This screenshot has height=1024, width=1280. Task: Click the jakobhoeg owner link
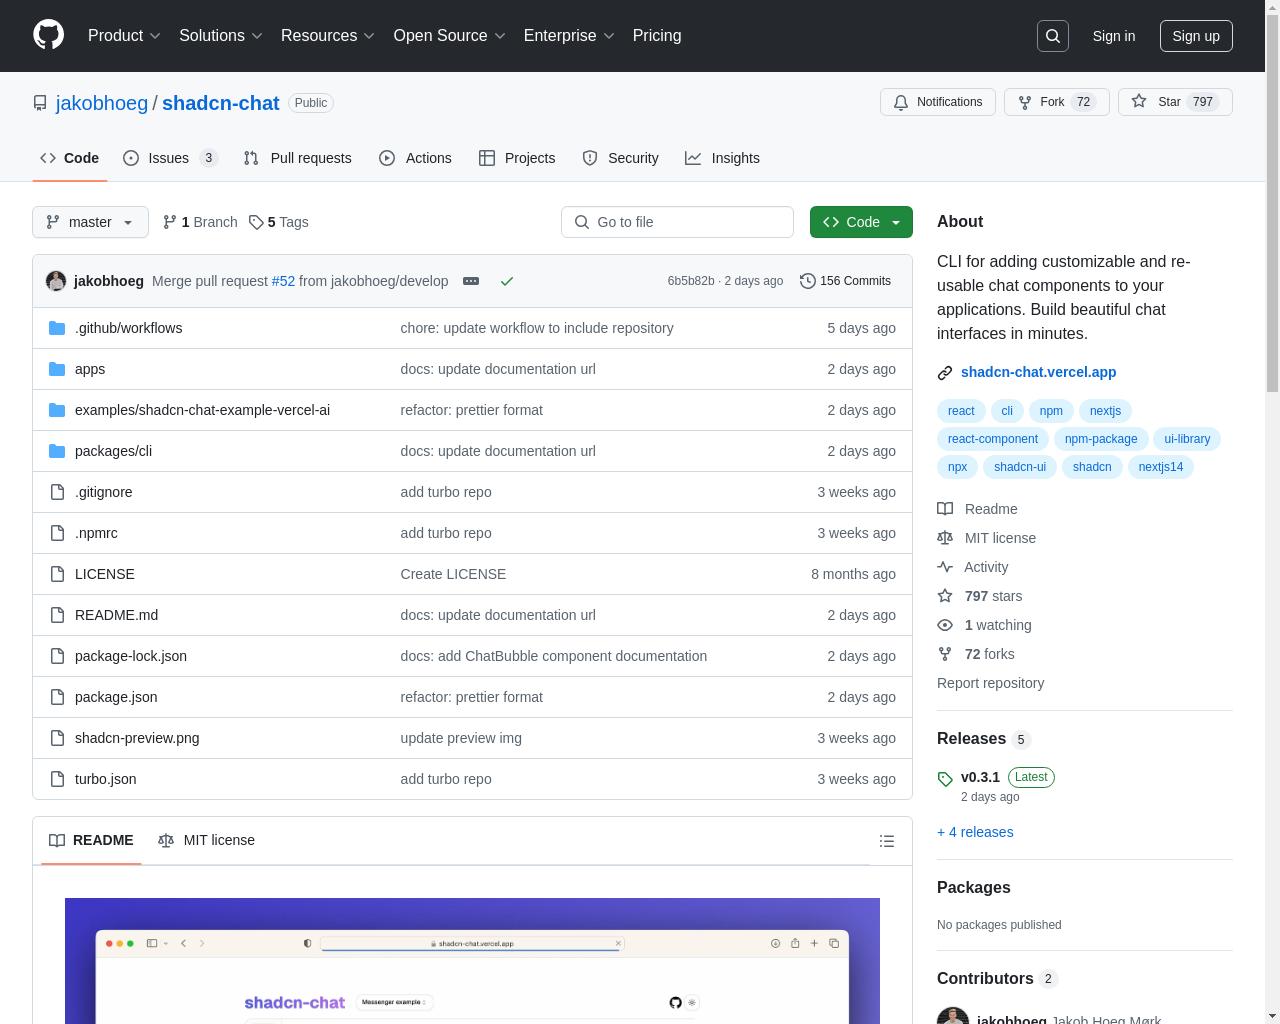tap(102, 103)
